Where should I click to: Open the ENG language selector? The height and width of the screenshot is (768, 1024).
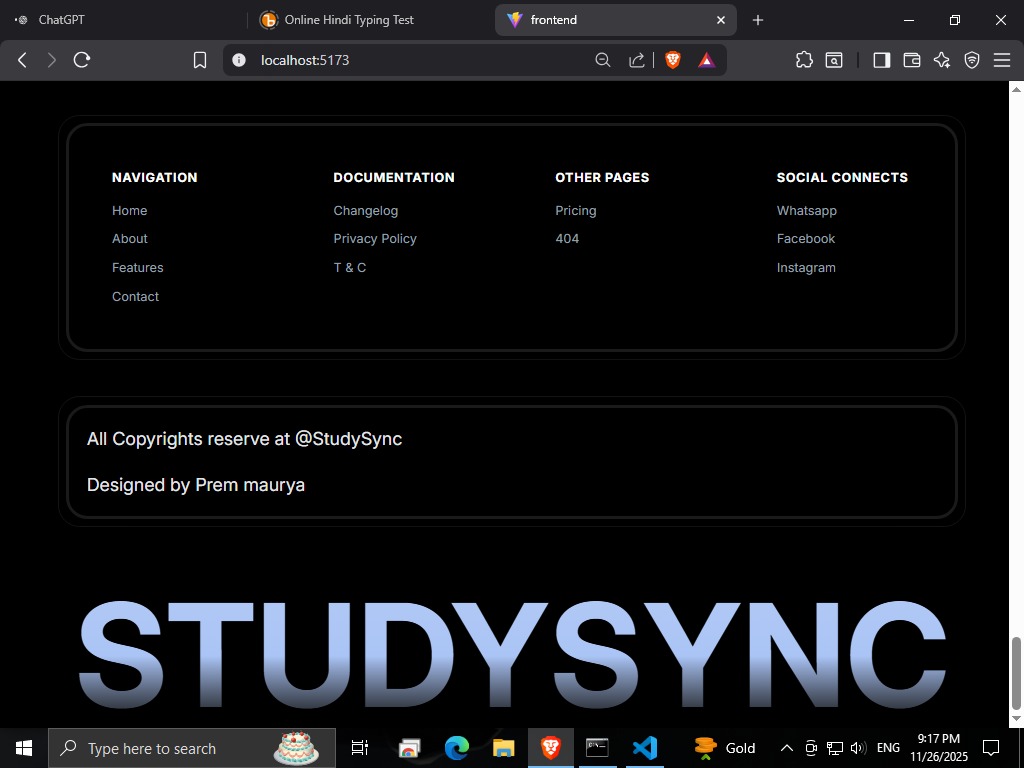point(887,747)
